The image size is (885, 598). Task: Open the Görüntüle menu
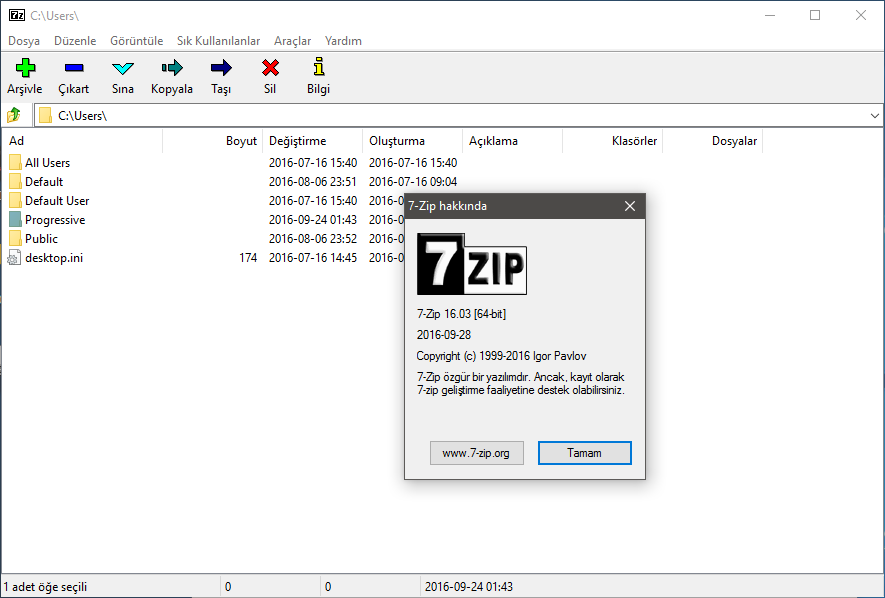[137, 41]
